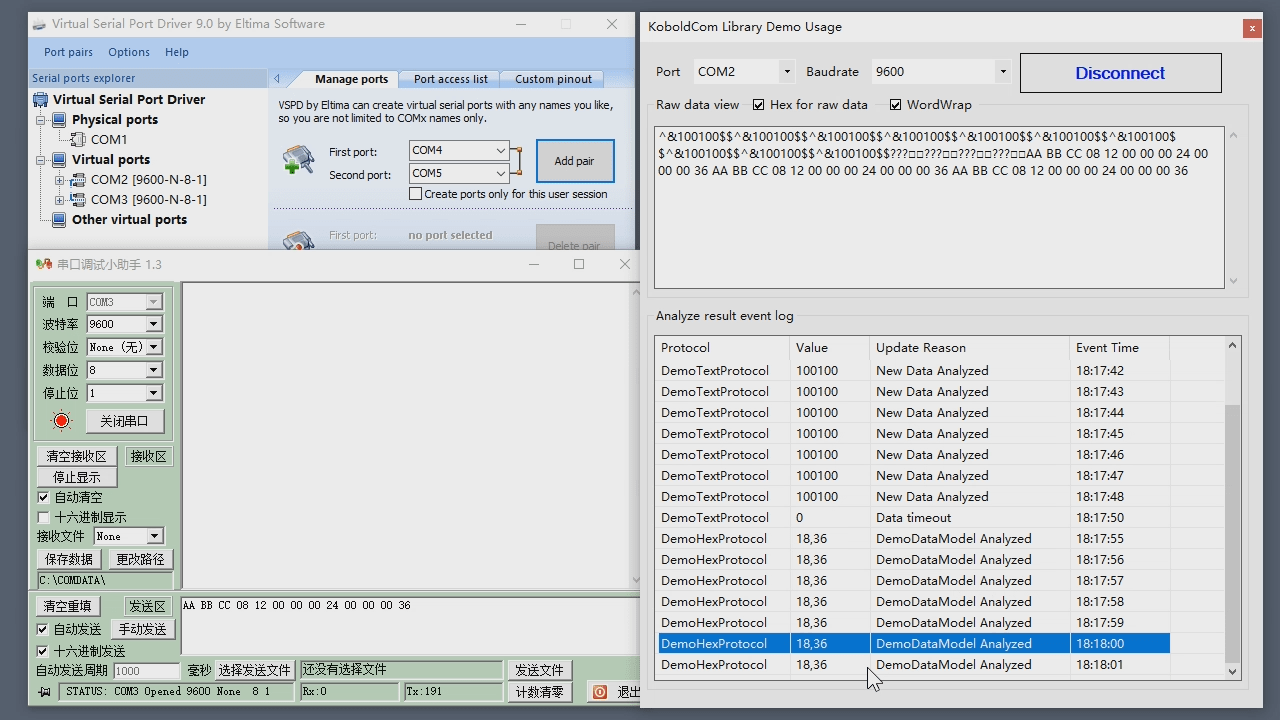The height and width of the screenshot is (720, 1280).
Task: Click the 保存数据 button
Action: coord(69,559)
